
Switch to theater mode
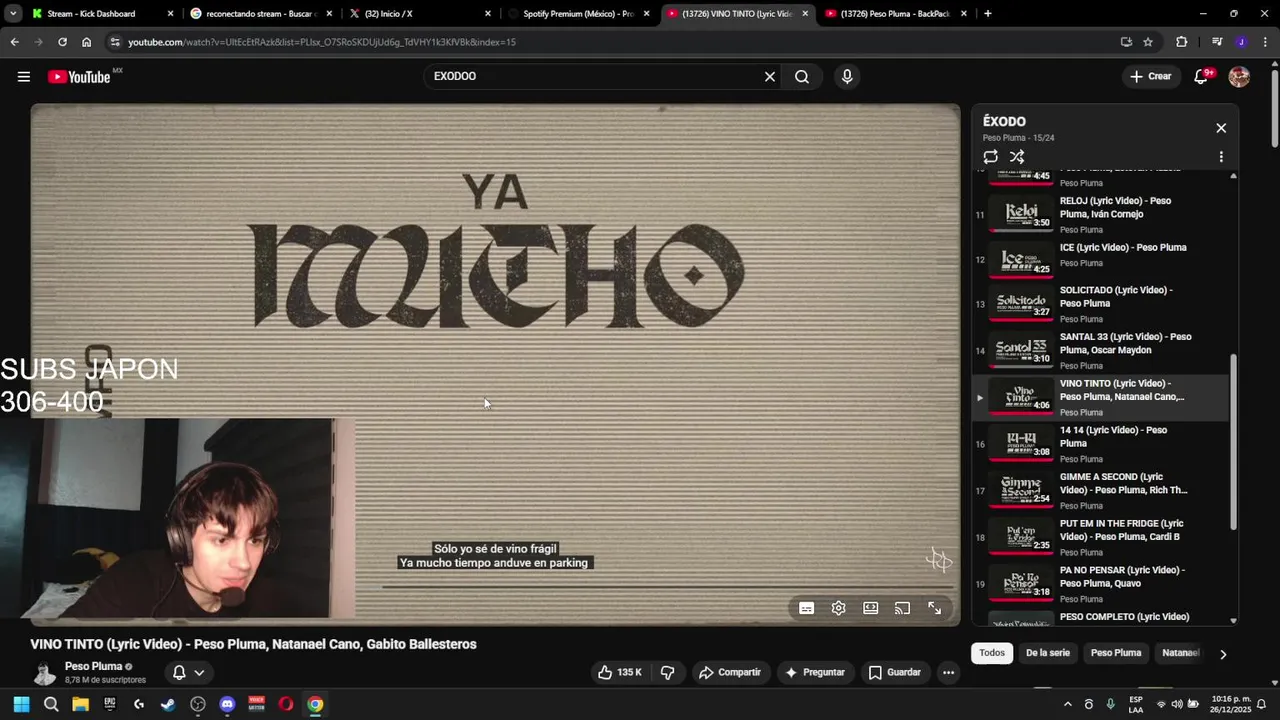[x=871, y=608]
